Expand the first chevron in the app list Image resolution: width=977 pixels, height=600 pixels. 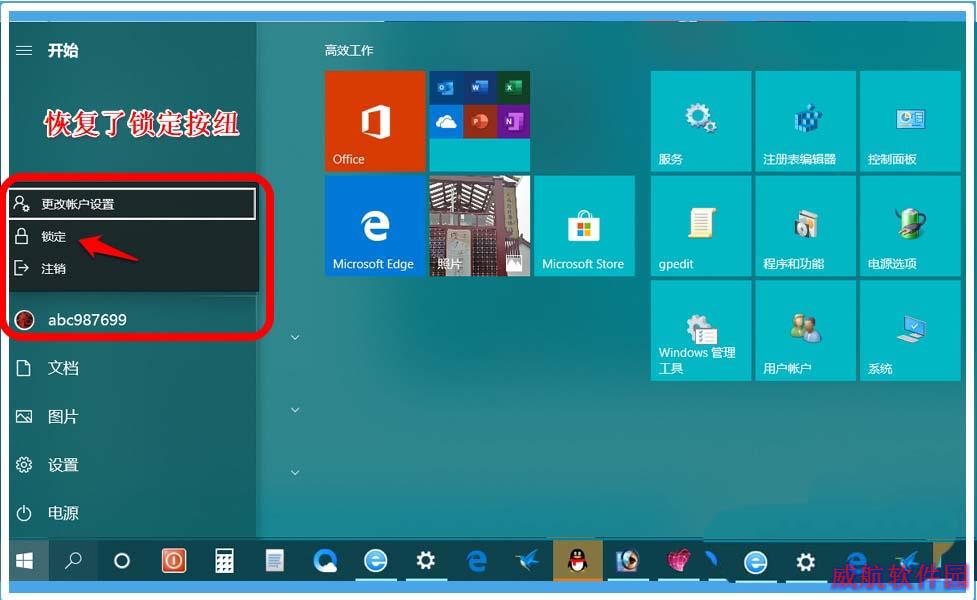[295, 337]
